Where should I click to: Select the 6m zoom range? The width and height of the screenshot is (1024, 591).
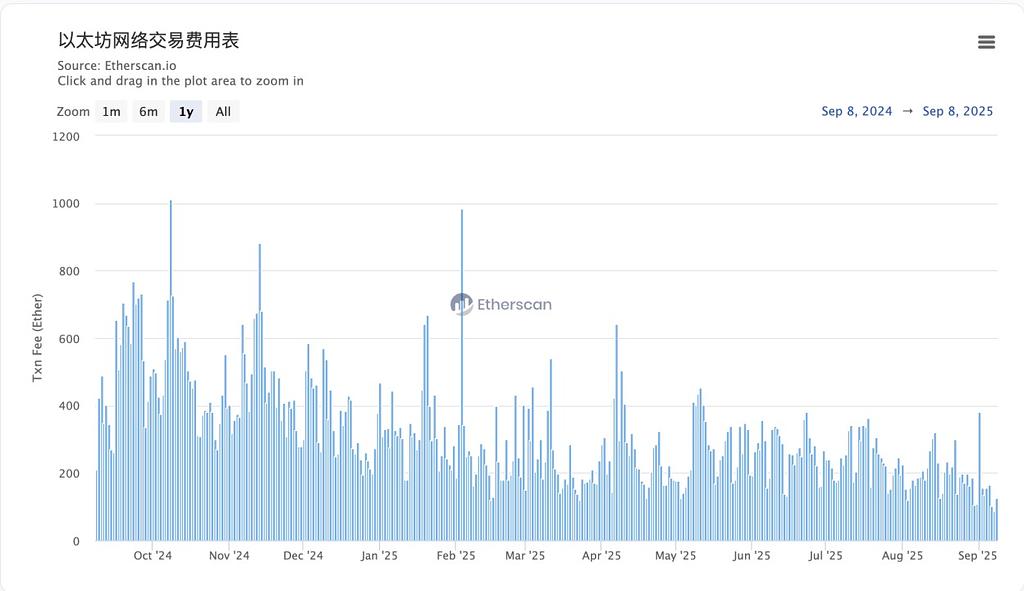(x=148, y=112)
